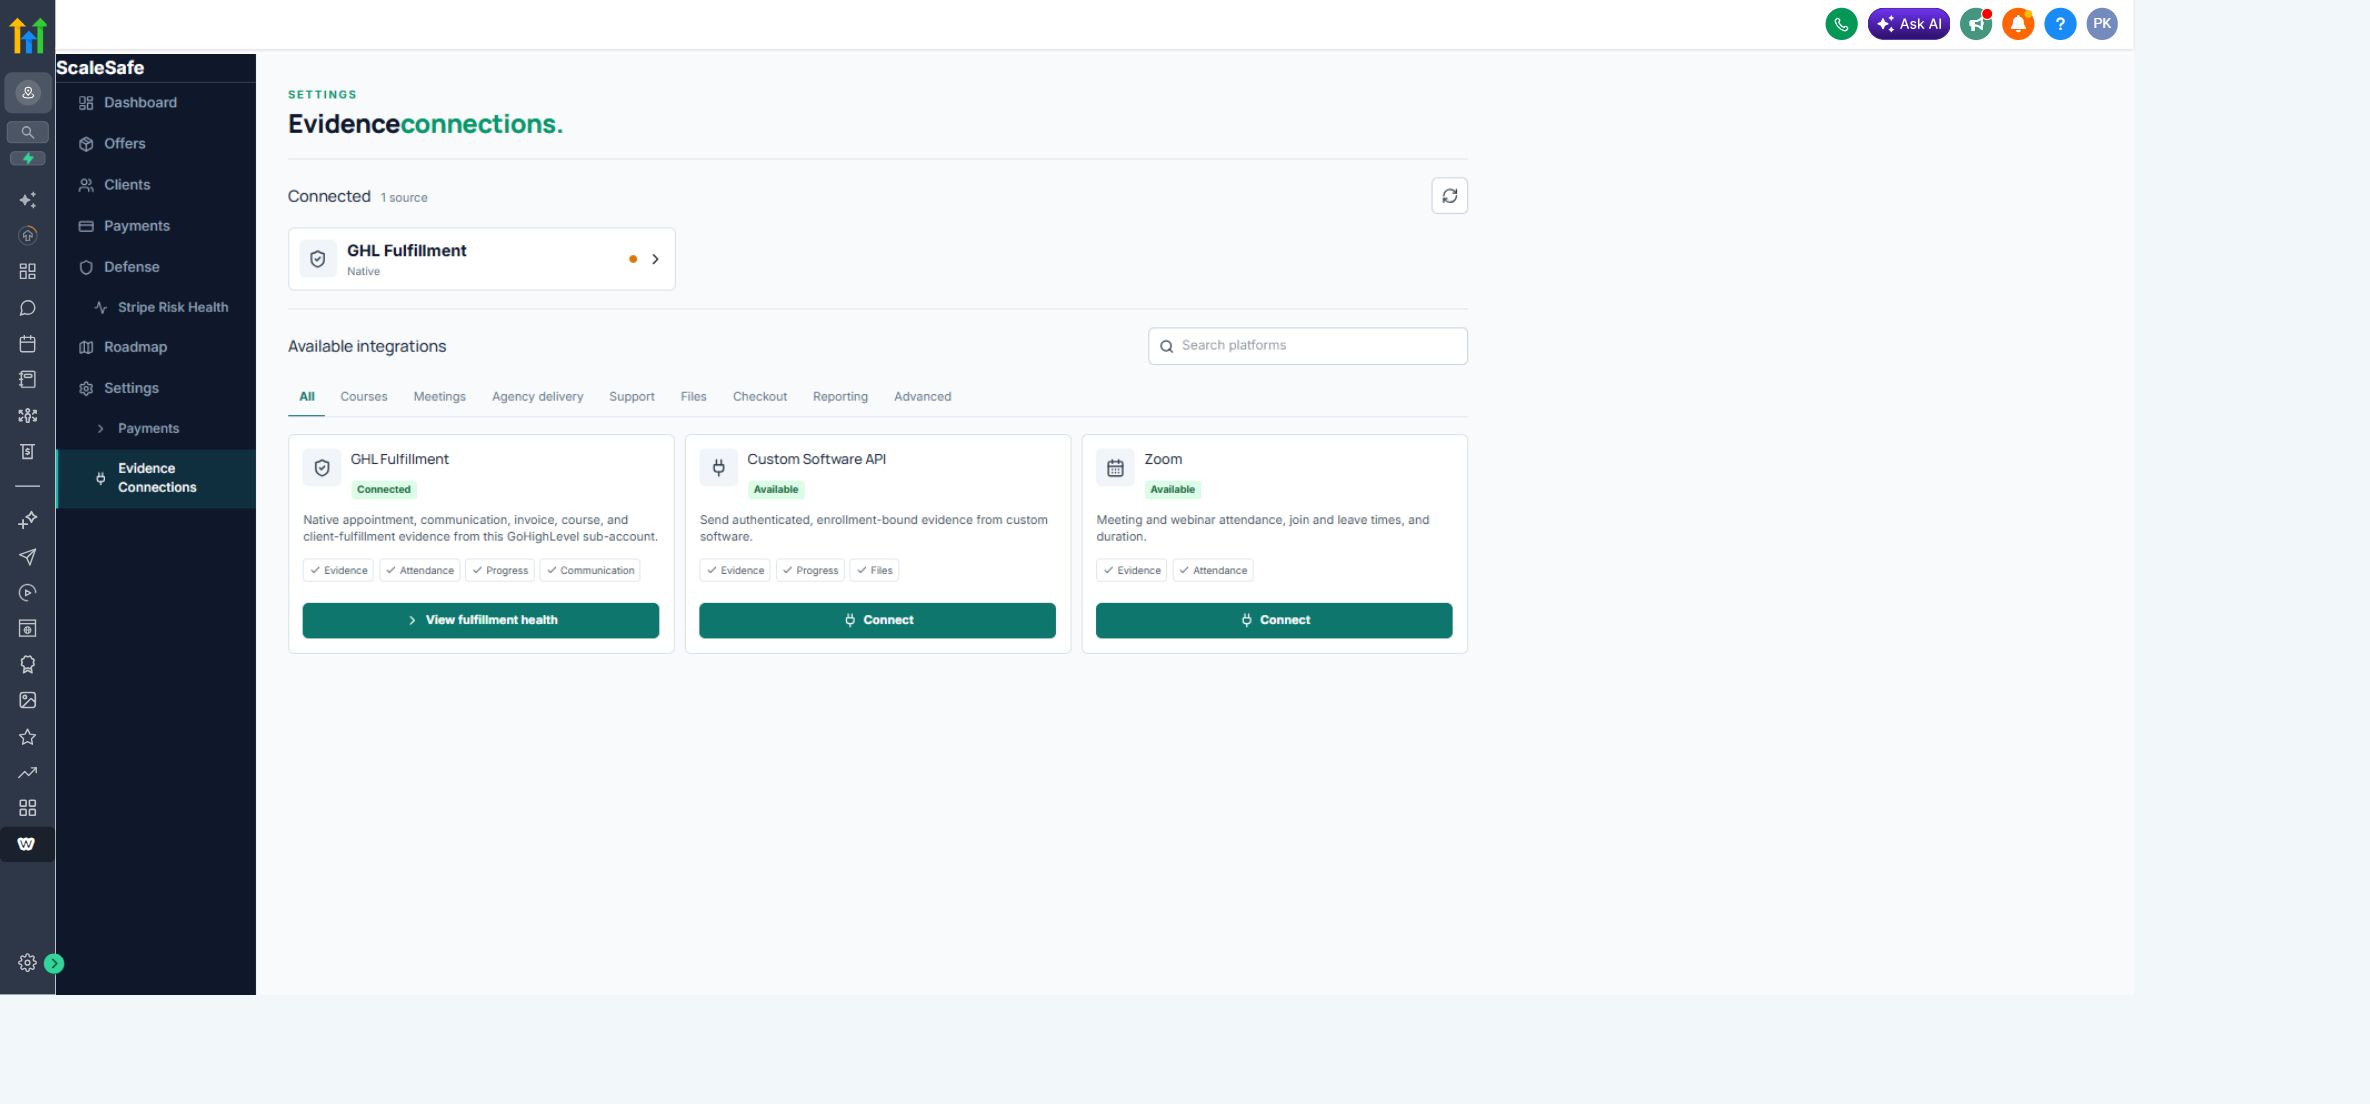Screen dimensions: 2370x1104
Task: Click the Connected badge on GHL Fulfillment
Action: coord(384,490)
